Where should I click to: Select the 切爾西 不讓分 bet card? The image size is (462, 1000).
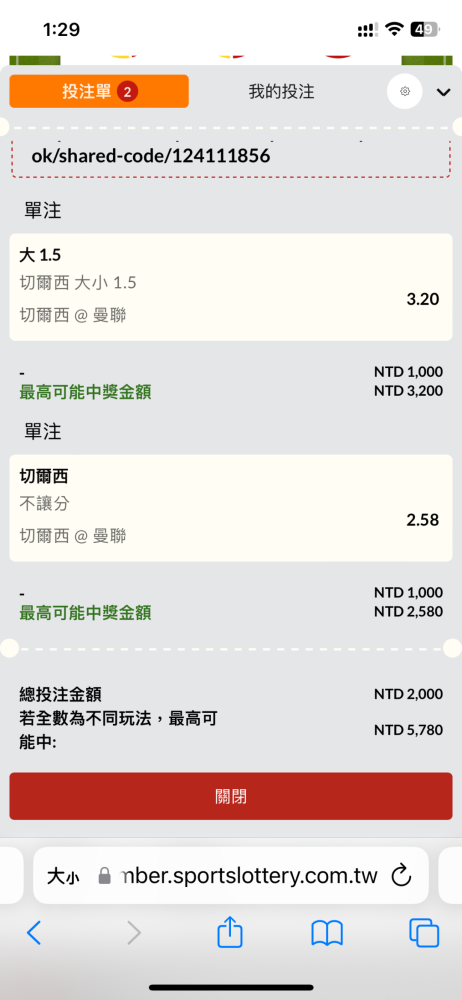click(231, 508)
